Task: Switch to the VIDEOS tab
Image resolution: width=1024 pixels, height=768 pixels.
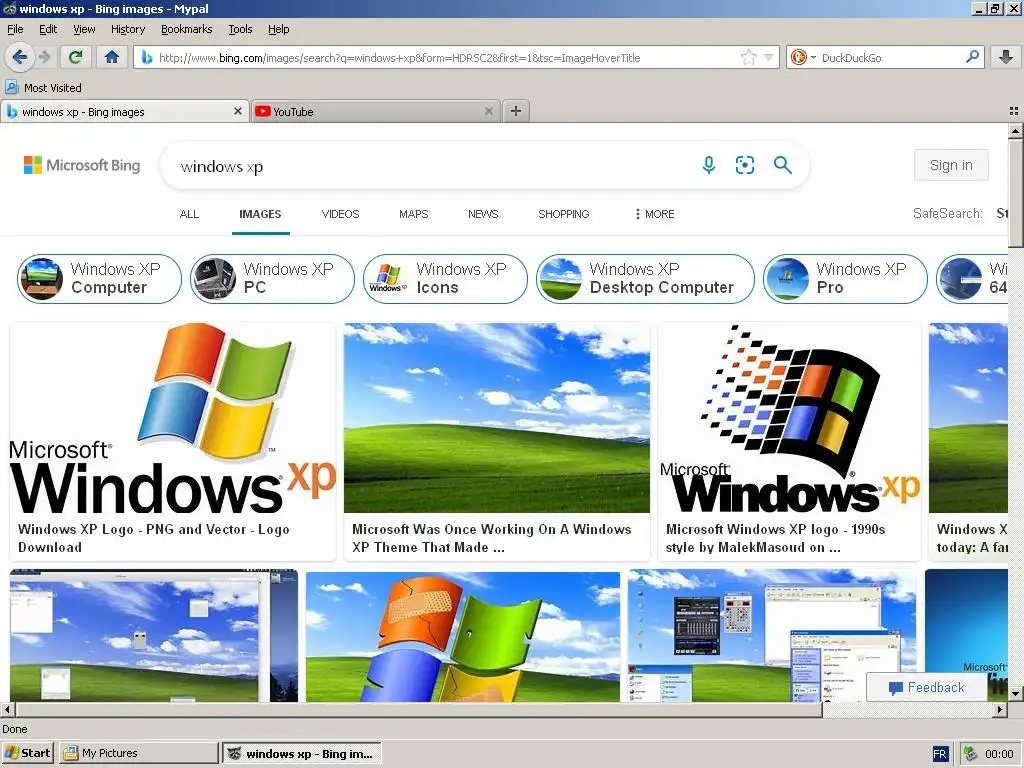Action: [x=340, y=214]
